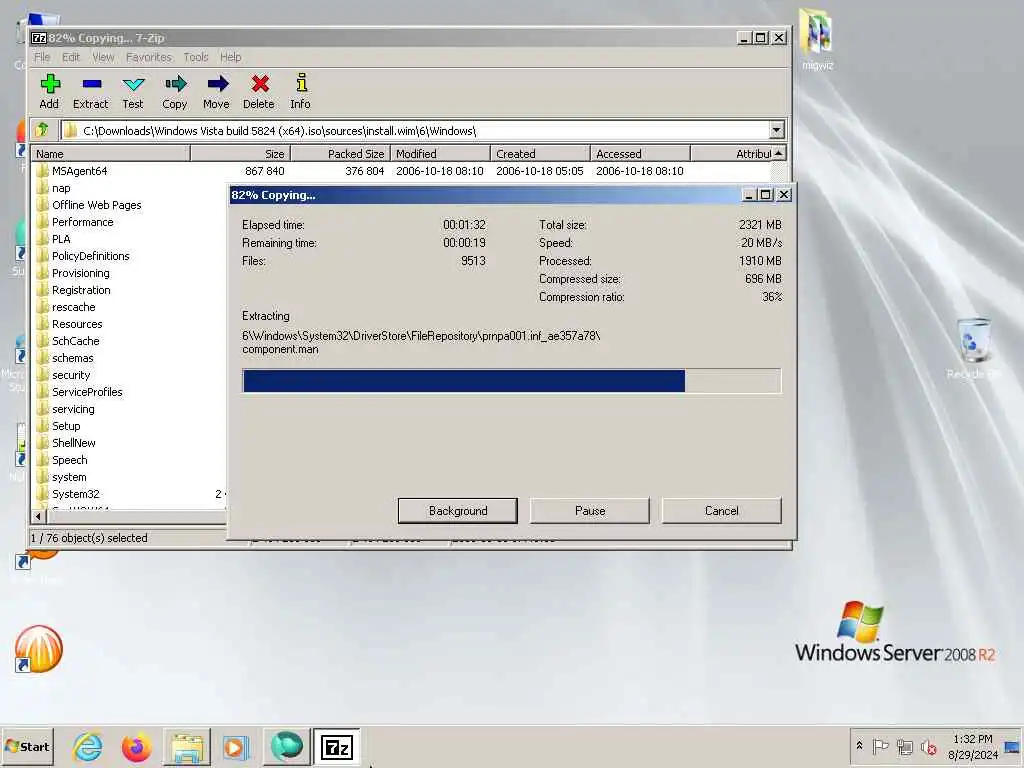The width and height of the screenshot is (1024, 768).
Task: Sort by Created column header
Action: click(x=540, y=153)
